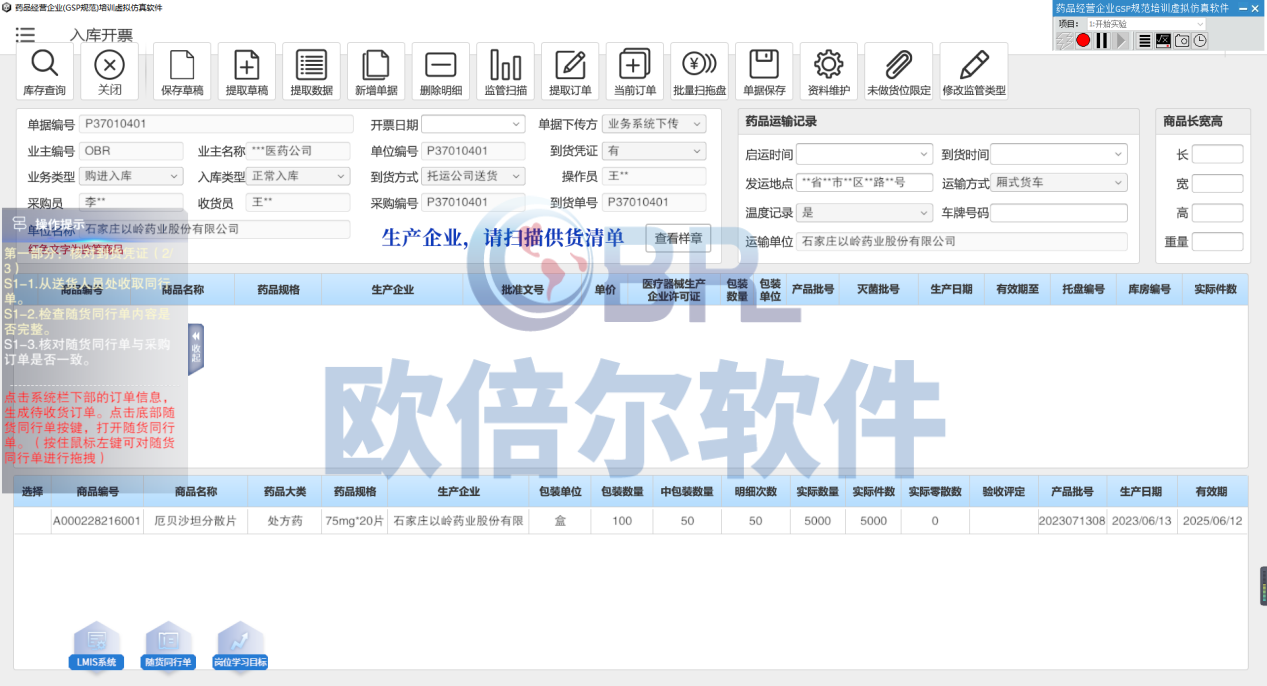Viewport: 1267px width, 686px height.
Task: Click 单据编号 input field
Action: coord(217,124)
